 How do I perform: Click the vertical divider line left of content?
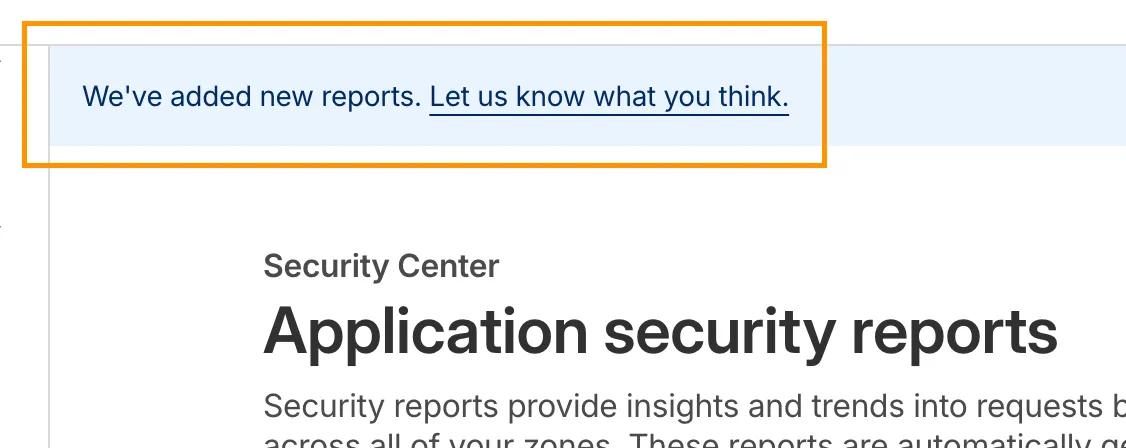click(x=49, y=300)
